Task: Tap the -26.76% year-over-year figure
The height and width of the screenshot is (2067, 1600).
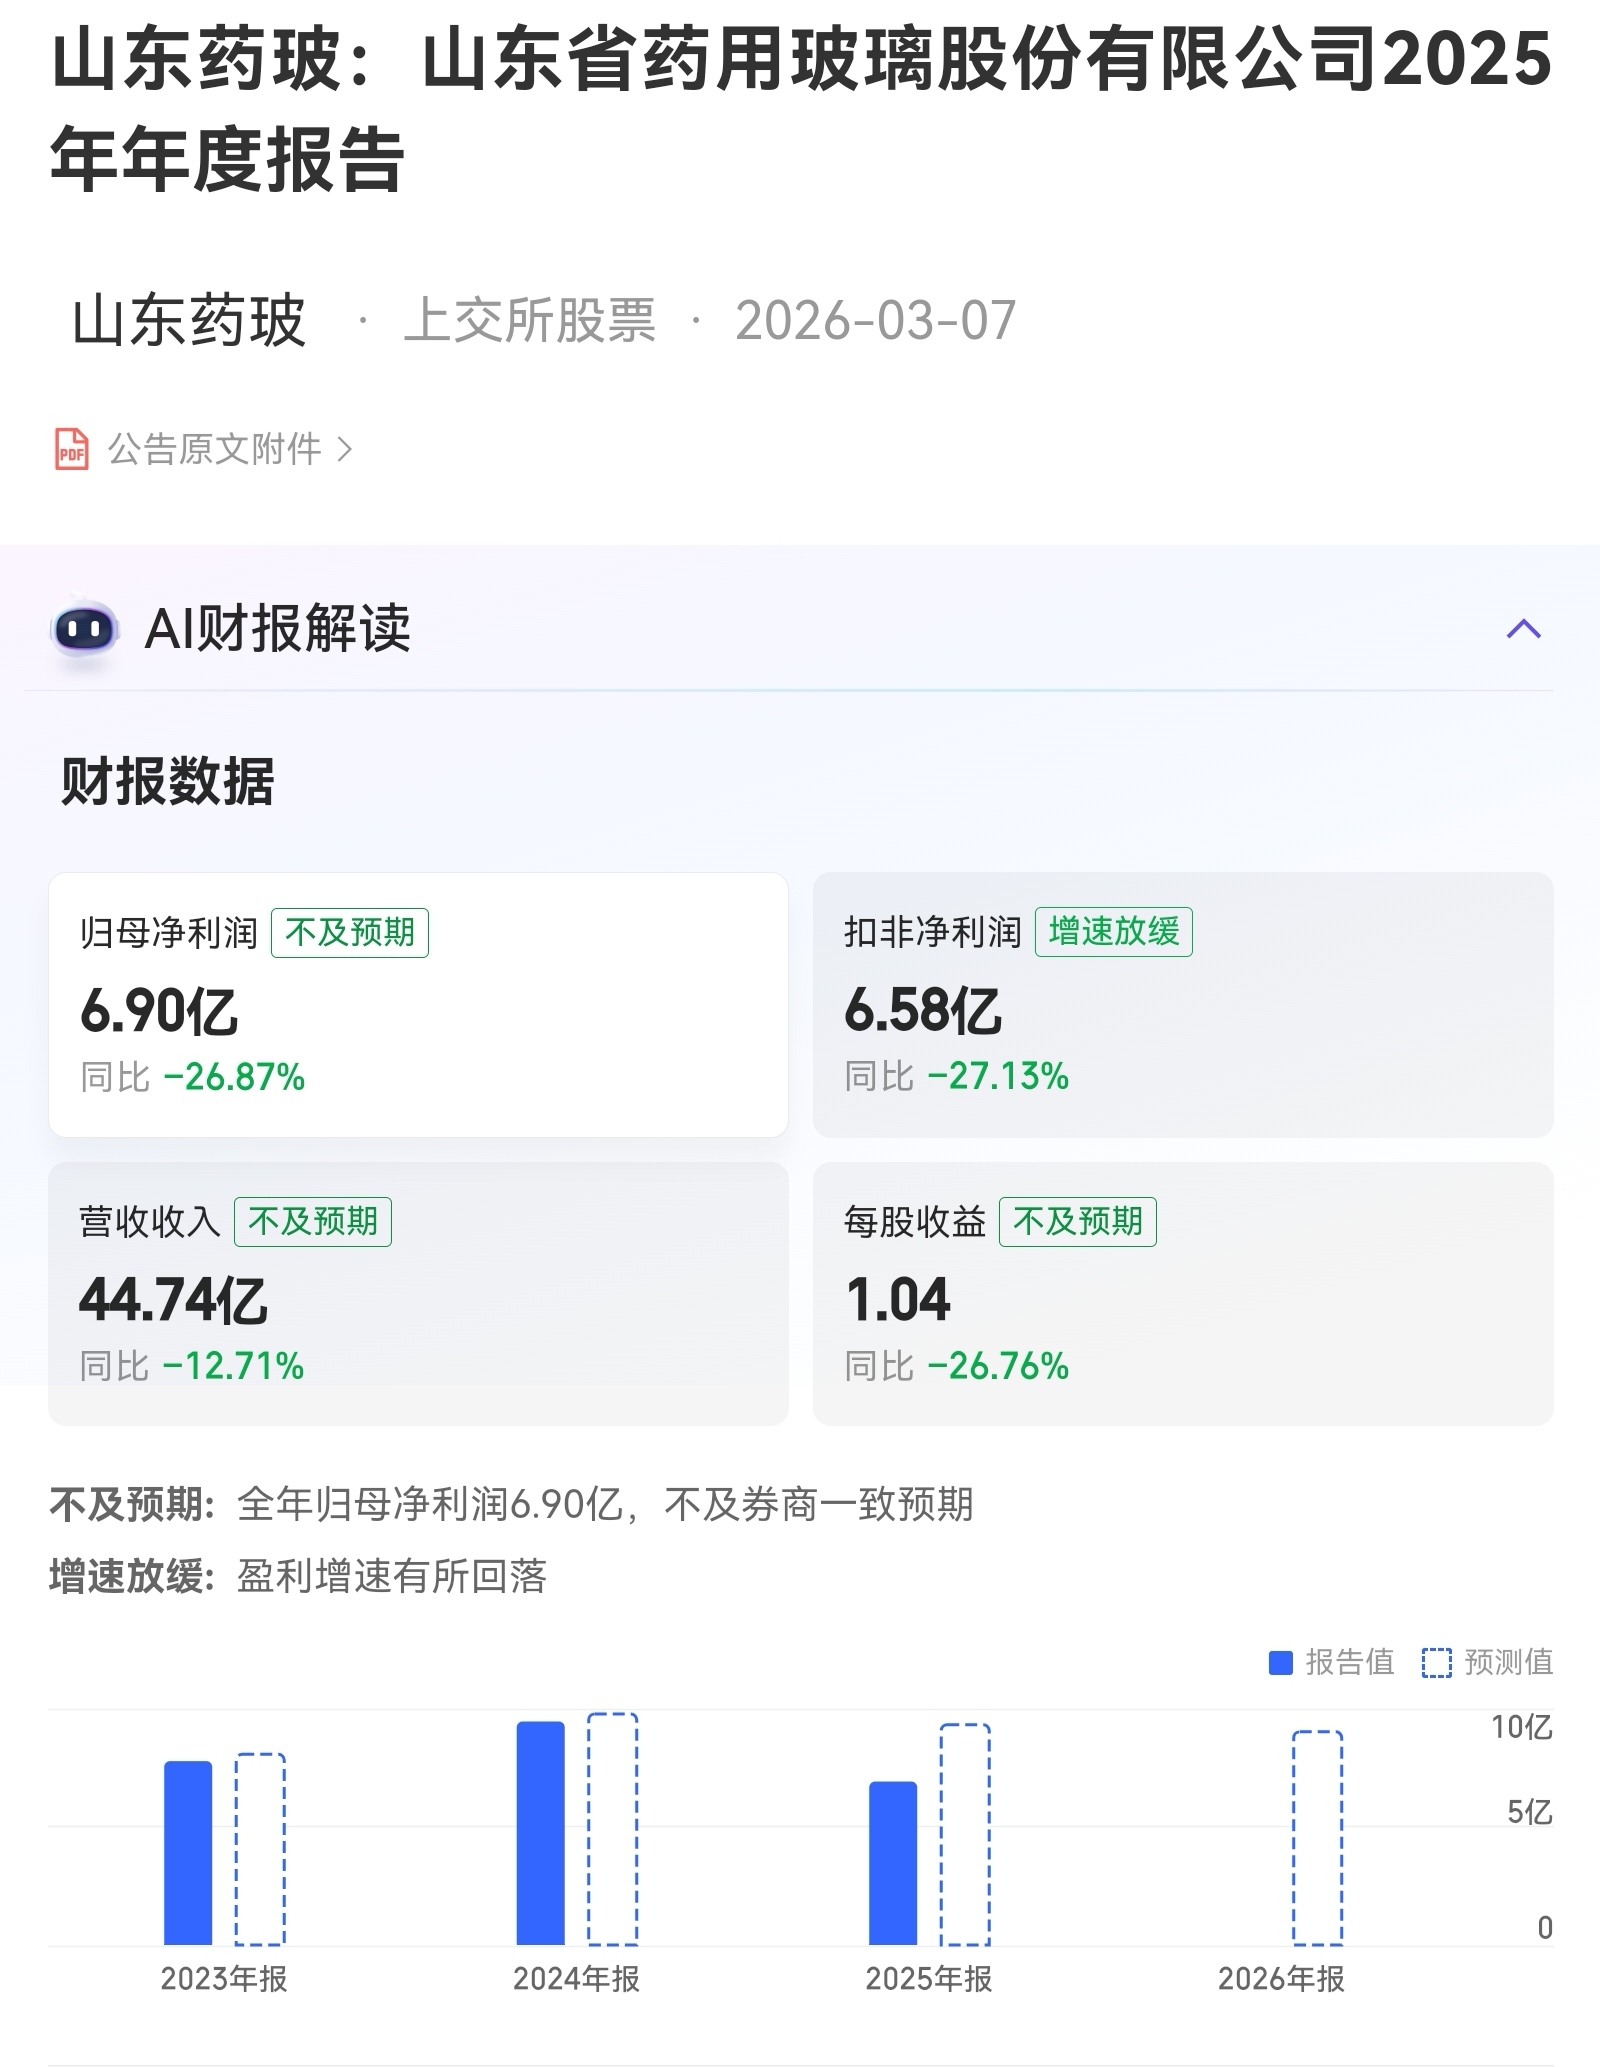Action: [x=998, y=1366]
